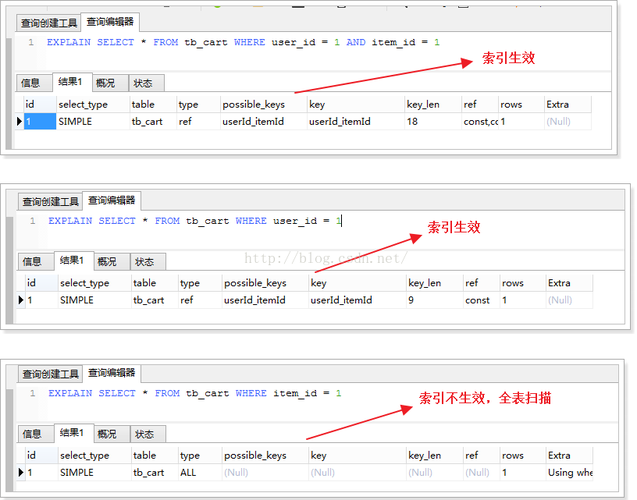Image resolution: width=637 pixels, height=500 pixels.
Task: Select 结果1 tab in top panel
Action: point(70,82)
